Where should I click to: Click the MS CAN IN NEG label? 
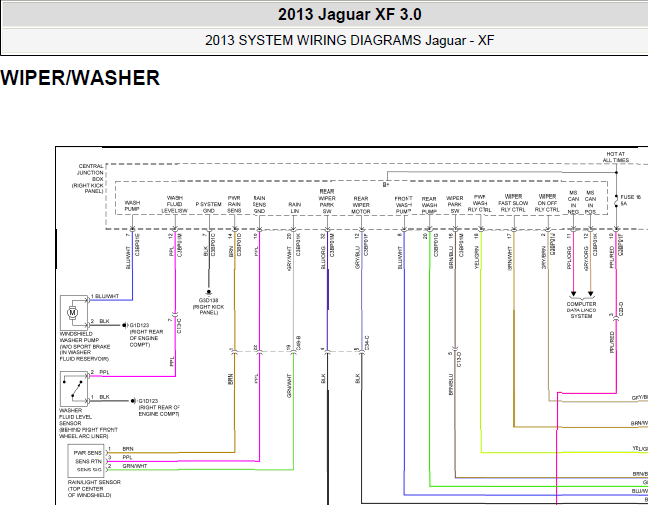click(573, 202)
